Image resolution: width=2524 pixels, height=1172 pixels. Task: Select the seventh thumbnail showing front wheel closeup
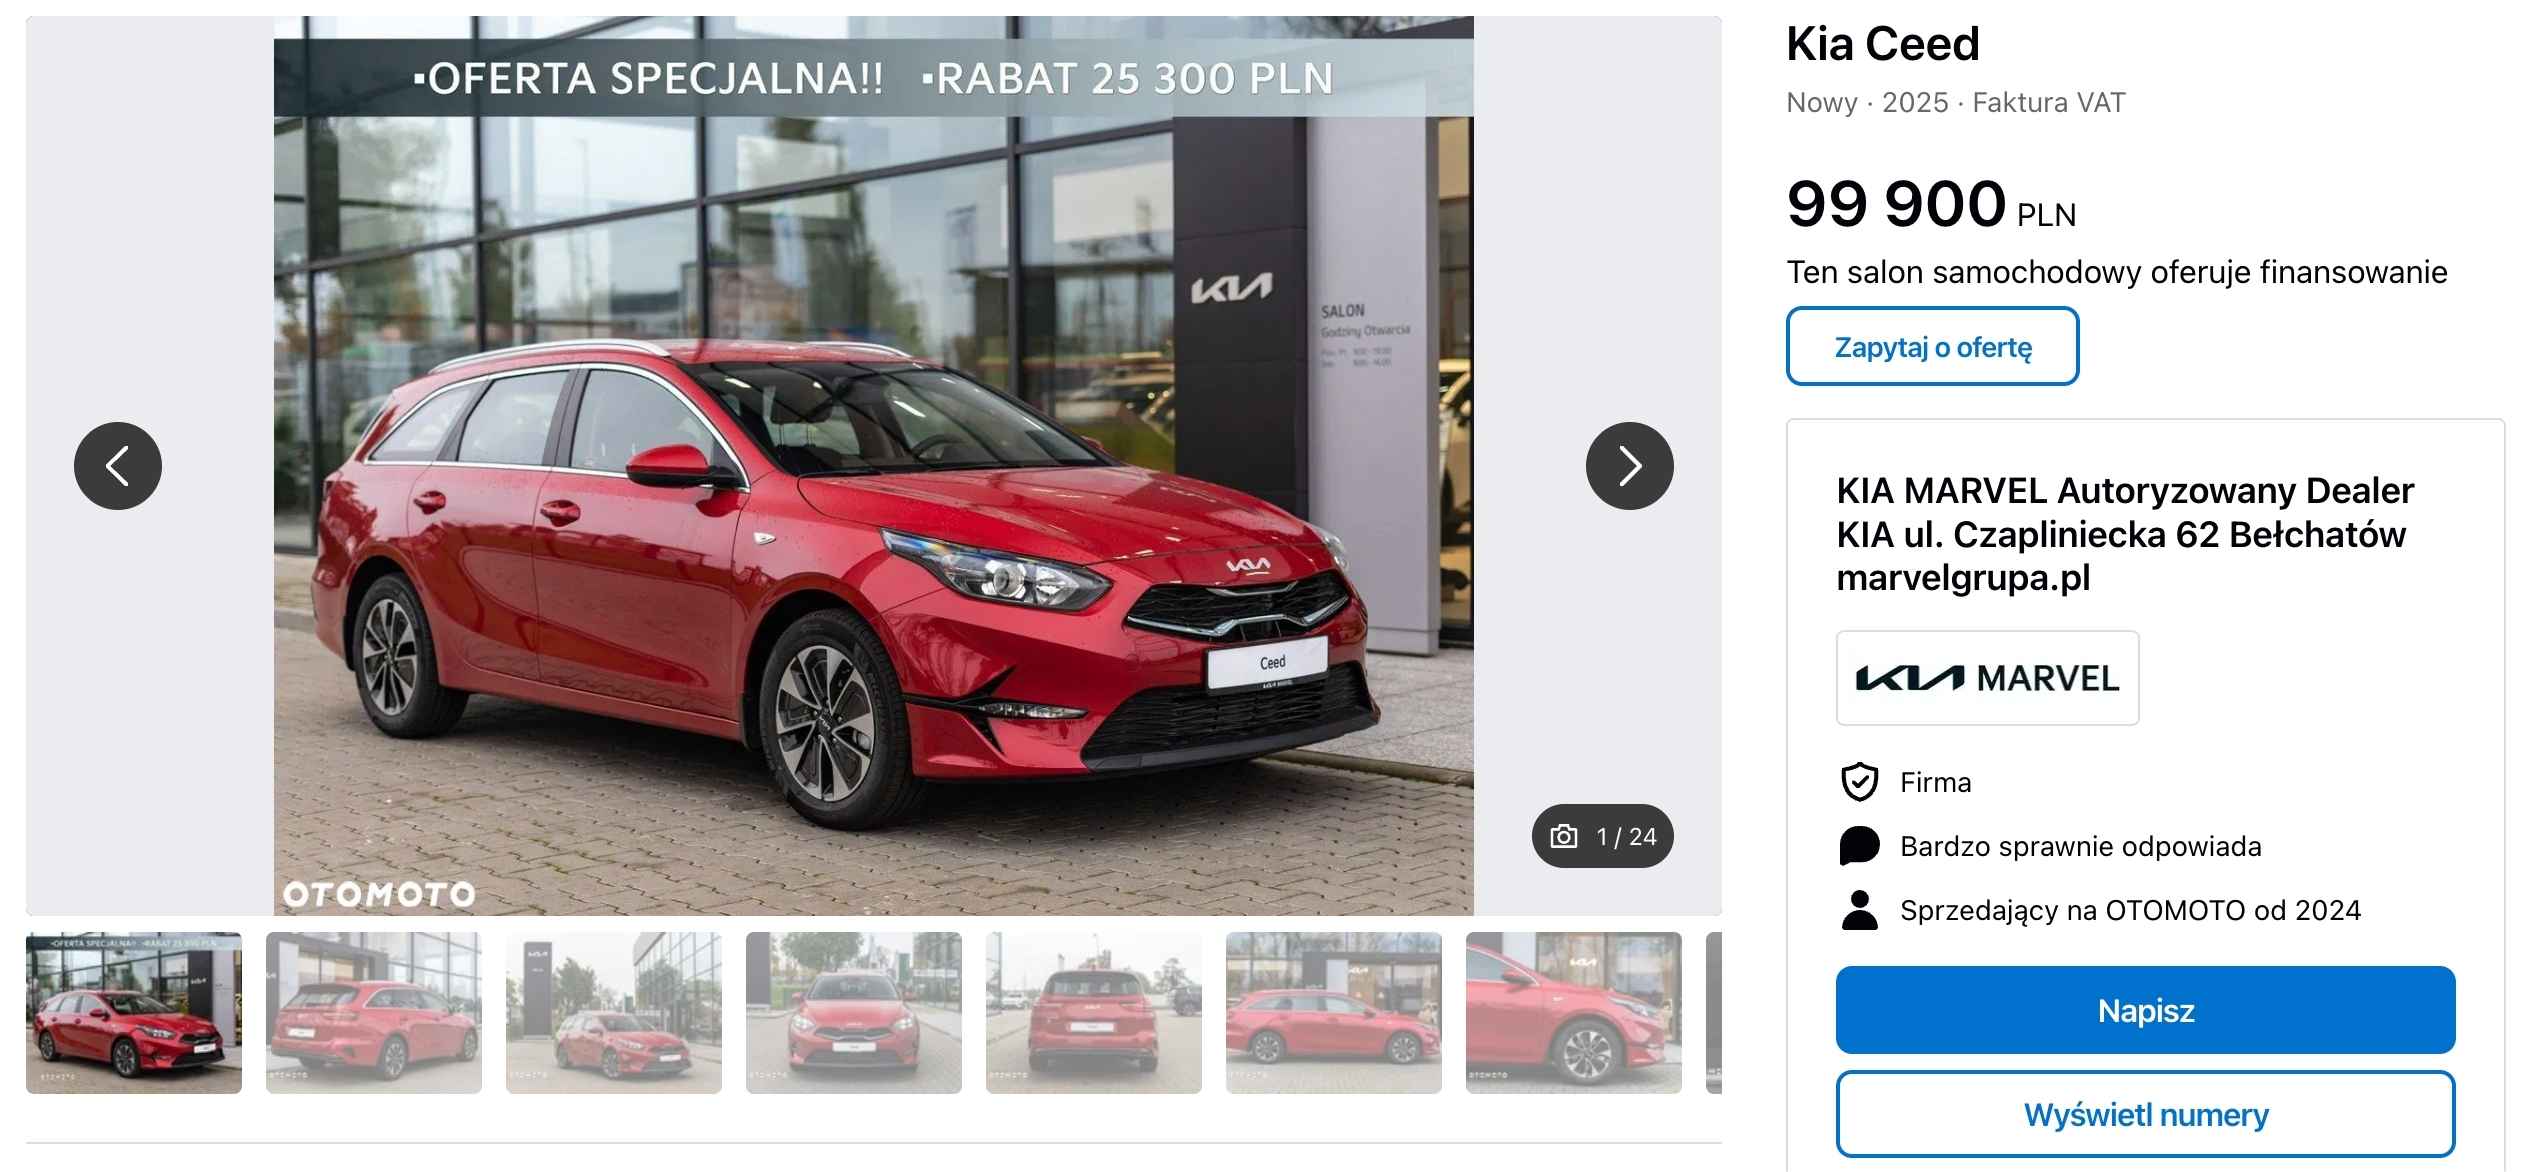pyautogui.click(x=1574, y=1013)
